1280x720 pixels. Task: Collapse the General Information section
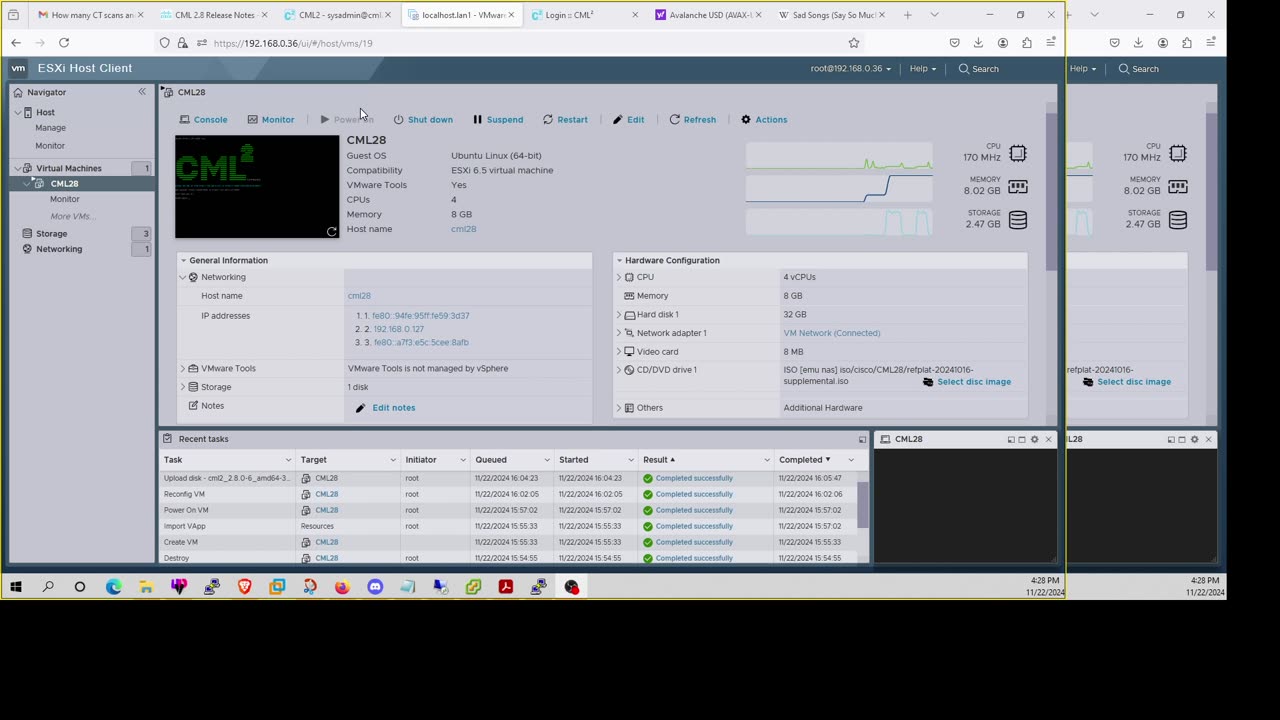[183, 260]
